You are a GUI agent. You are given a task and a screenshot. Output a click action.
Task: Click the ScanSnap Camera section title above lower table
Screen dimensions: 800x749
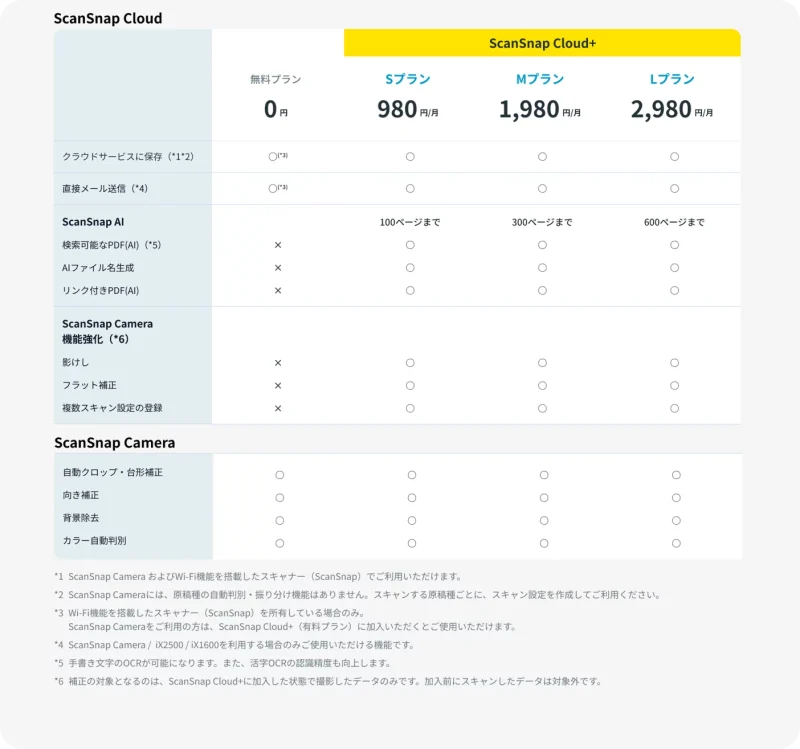[115, 442]
